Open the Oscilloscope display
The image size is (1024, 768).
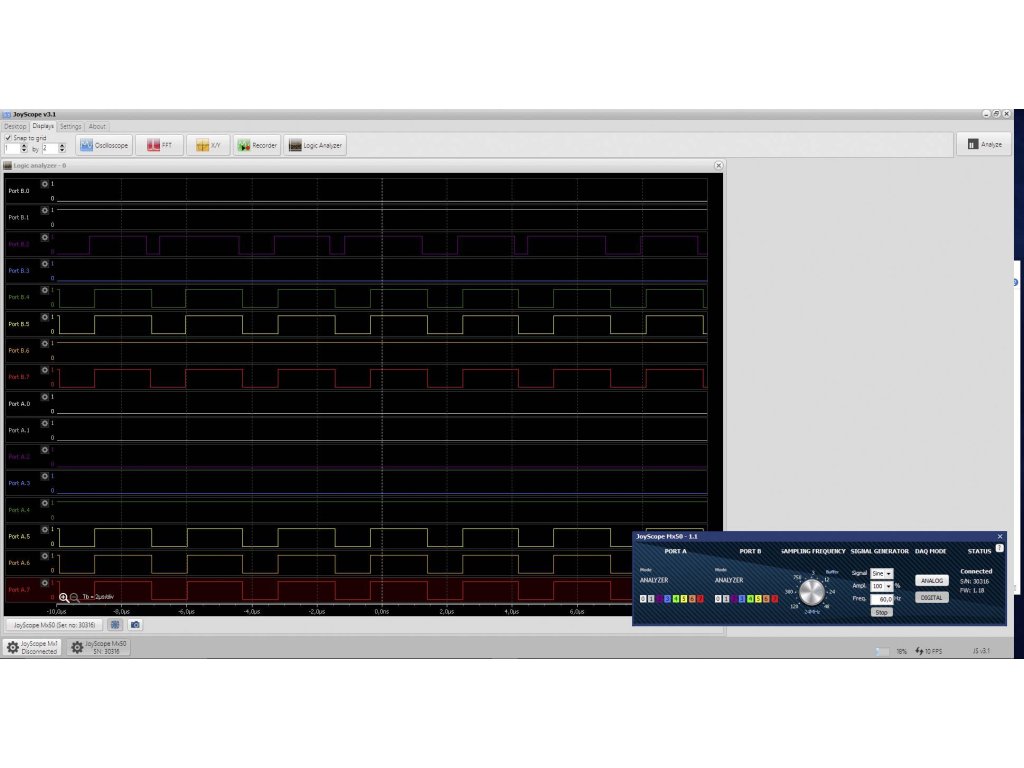104,145
